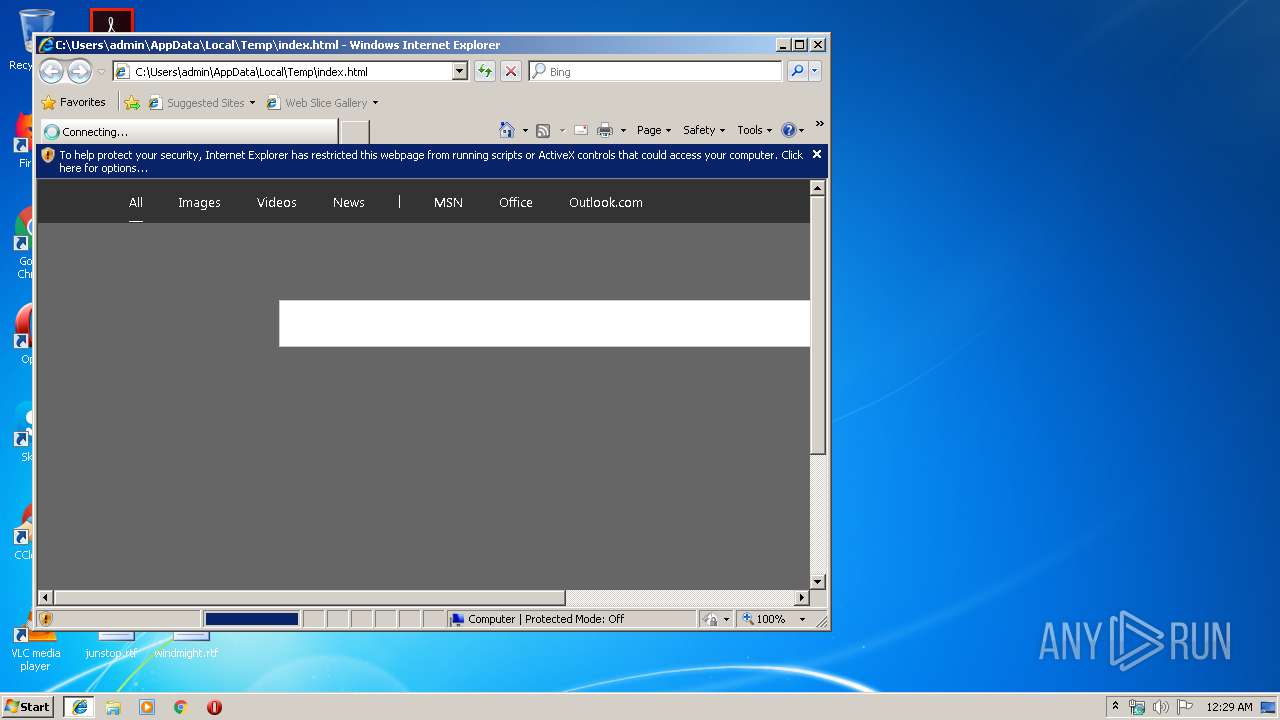Click the Start button
The height and width of the screenshot is (720, 1280).
28,706
